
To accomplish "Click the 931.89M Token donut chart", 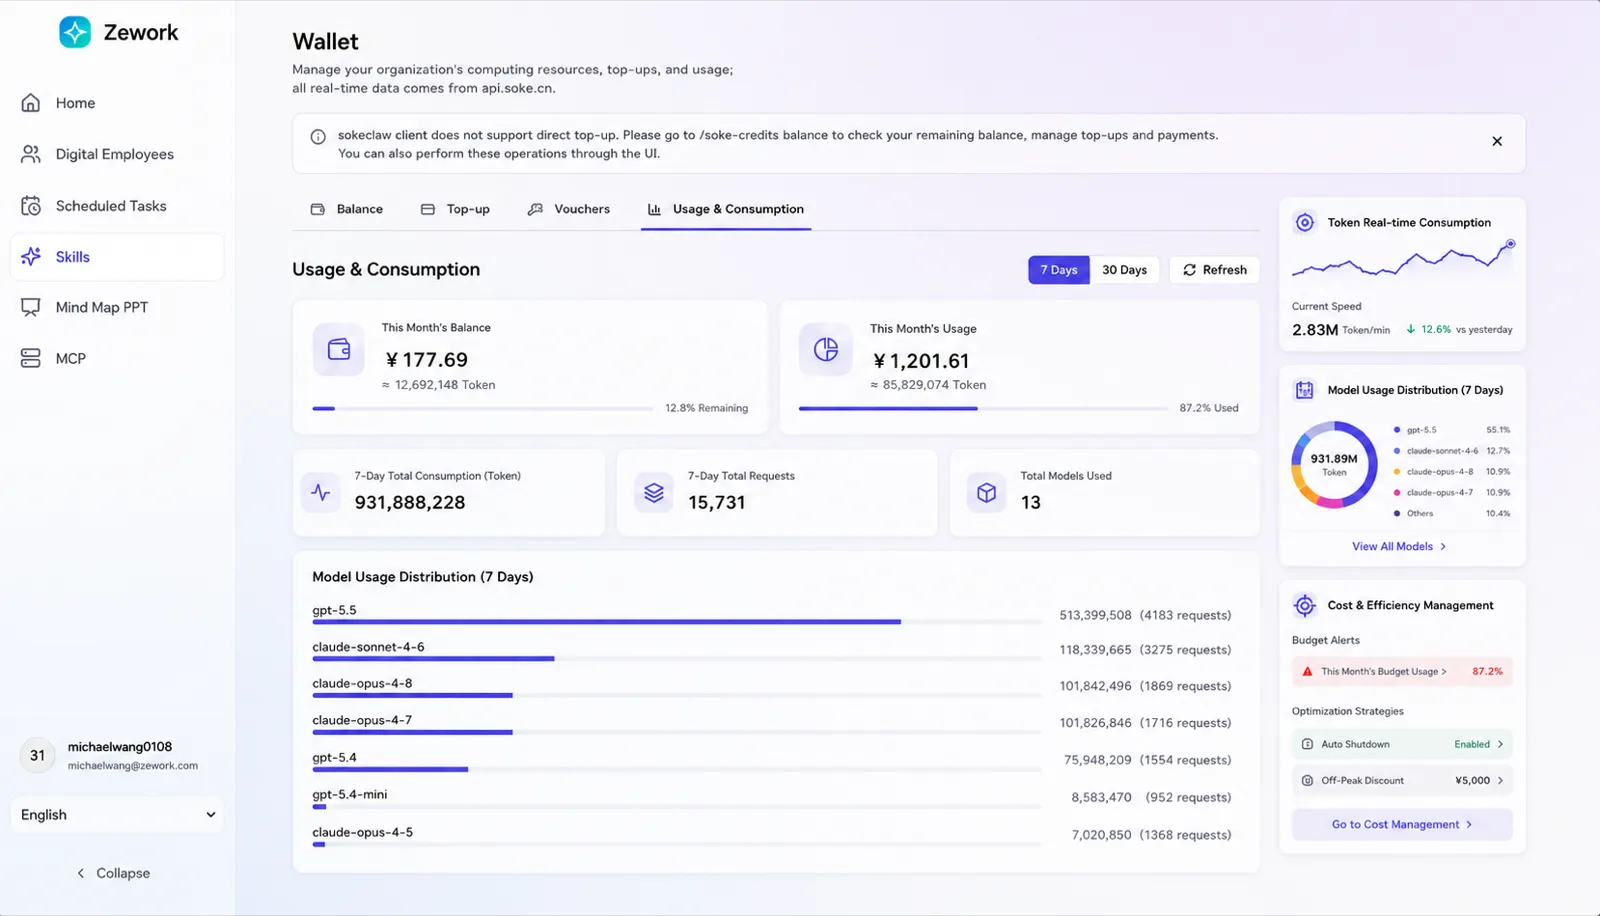I will click(x=1334, y=465).
